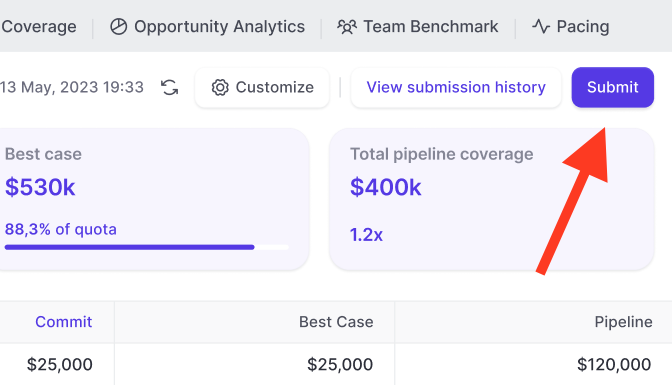This screenshot has width=672, height=385.
Task: Click the Team Benchmark people icon
Action: coord(347,27)
